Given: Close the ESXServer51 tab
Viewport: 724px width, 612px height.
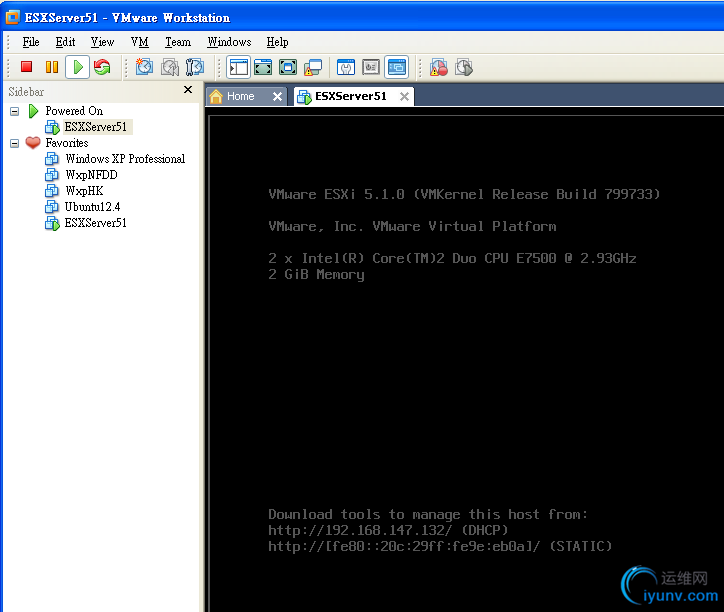Looking at the screenshot, I should 404,97.
